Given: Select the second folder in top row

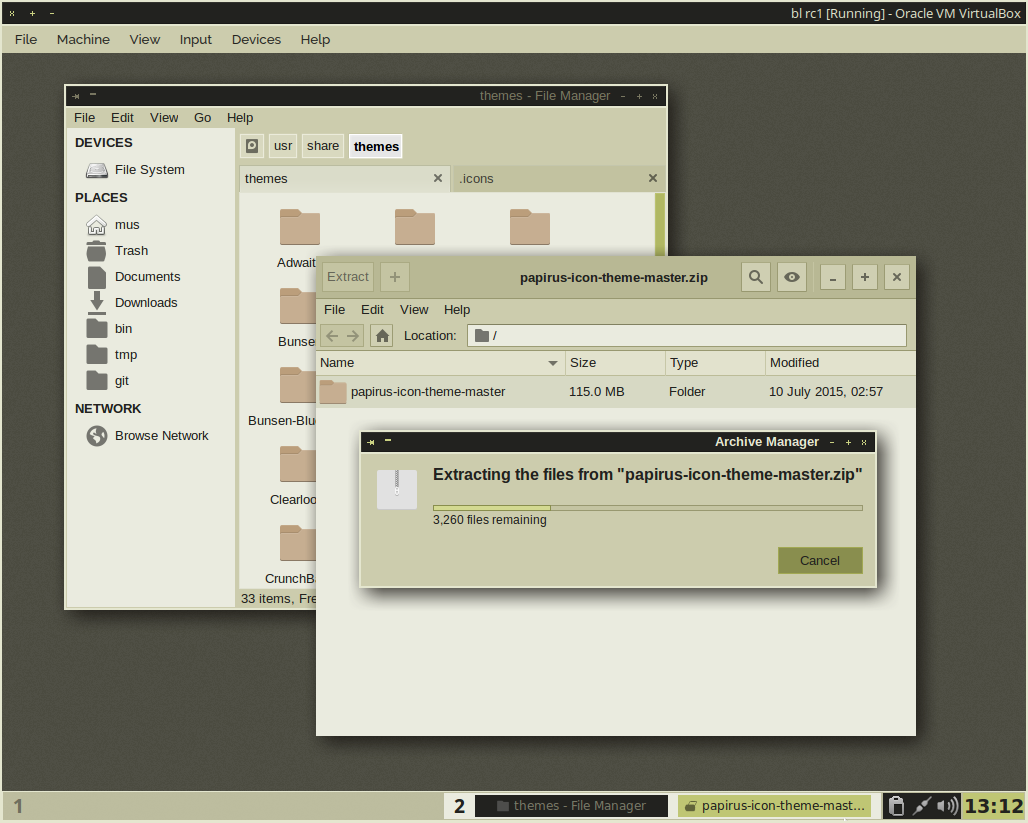Looking at the screenshot, I should [415, 227].
